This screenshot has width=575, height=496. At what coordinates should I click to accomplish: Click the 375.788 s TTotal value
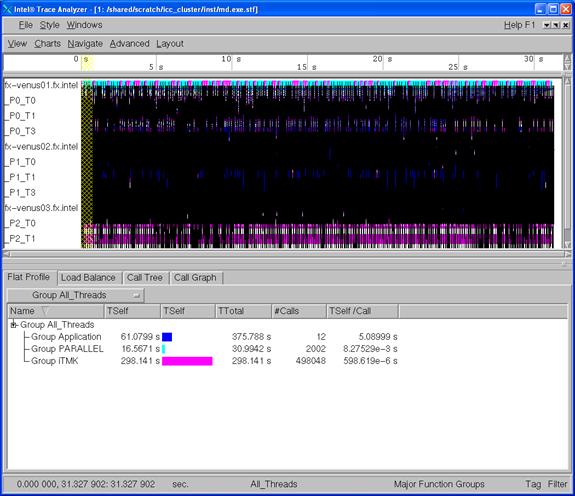point(251,337)
